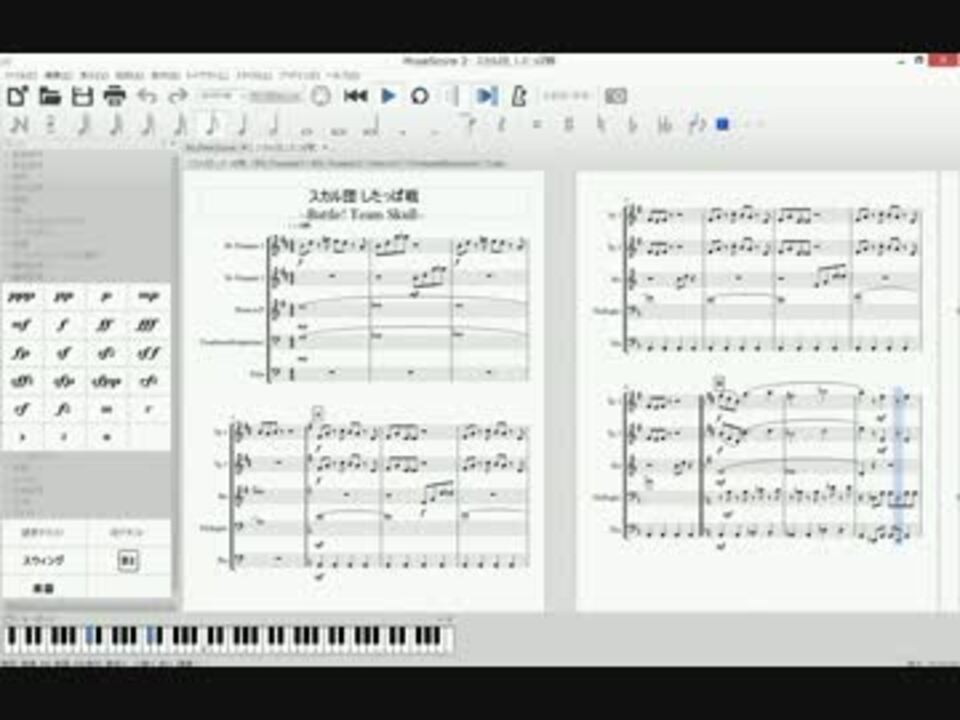The height and width of the screenshot is (720, 960).
Task: Apply natural accidental
Action: [x=601, y=125]
